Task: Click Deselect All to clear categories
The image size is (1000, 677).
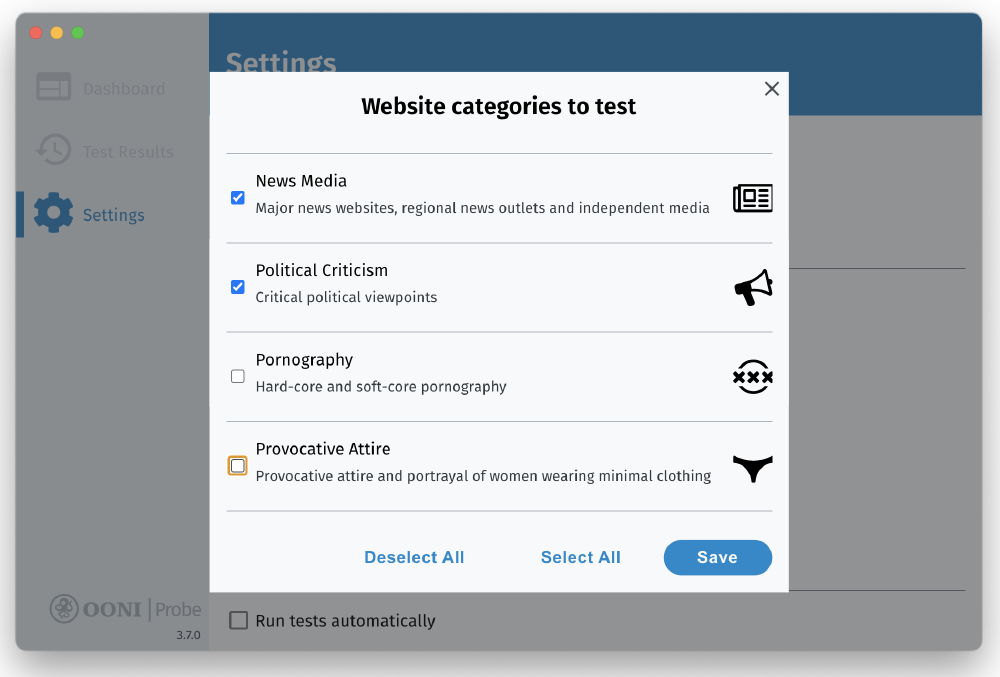Action: 414,557
